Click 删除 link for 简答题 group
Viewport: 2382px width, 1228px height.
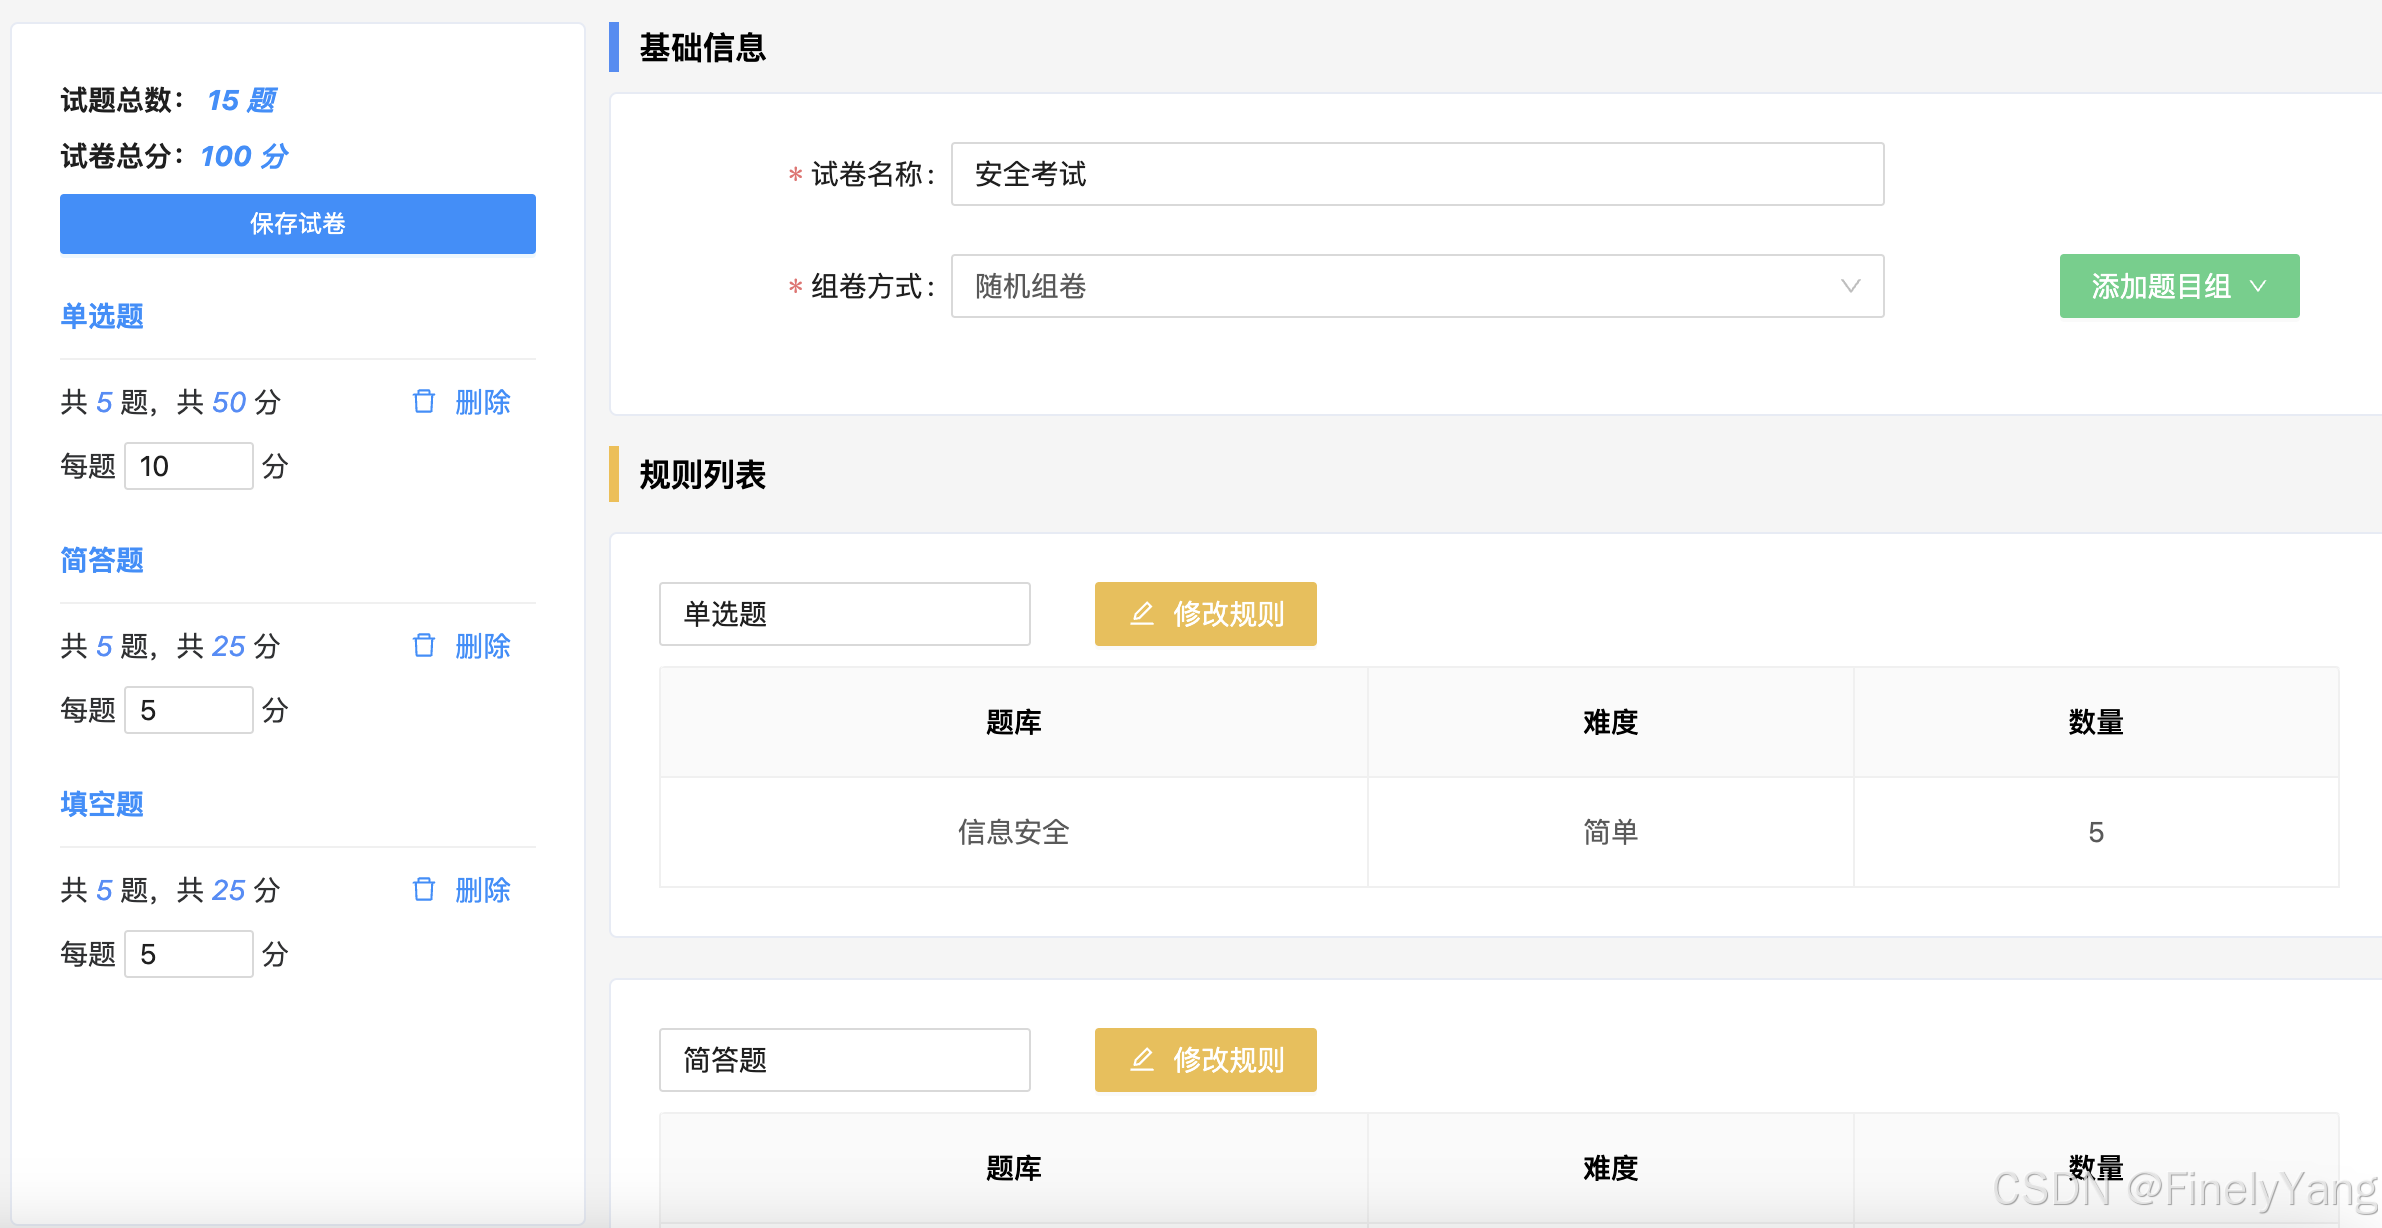(x=482, y=646)
